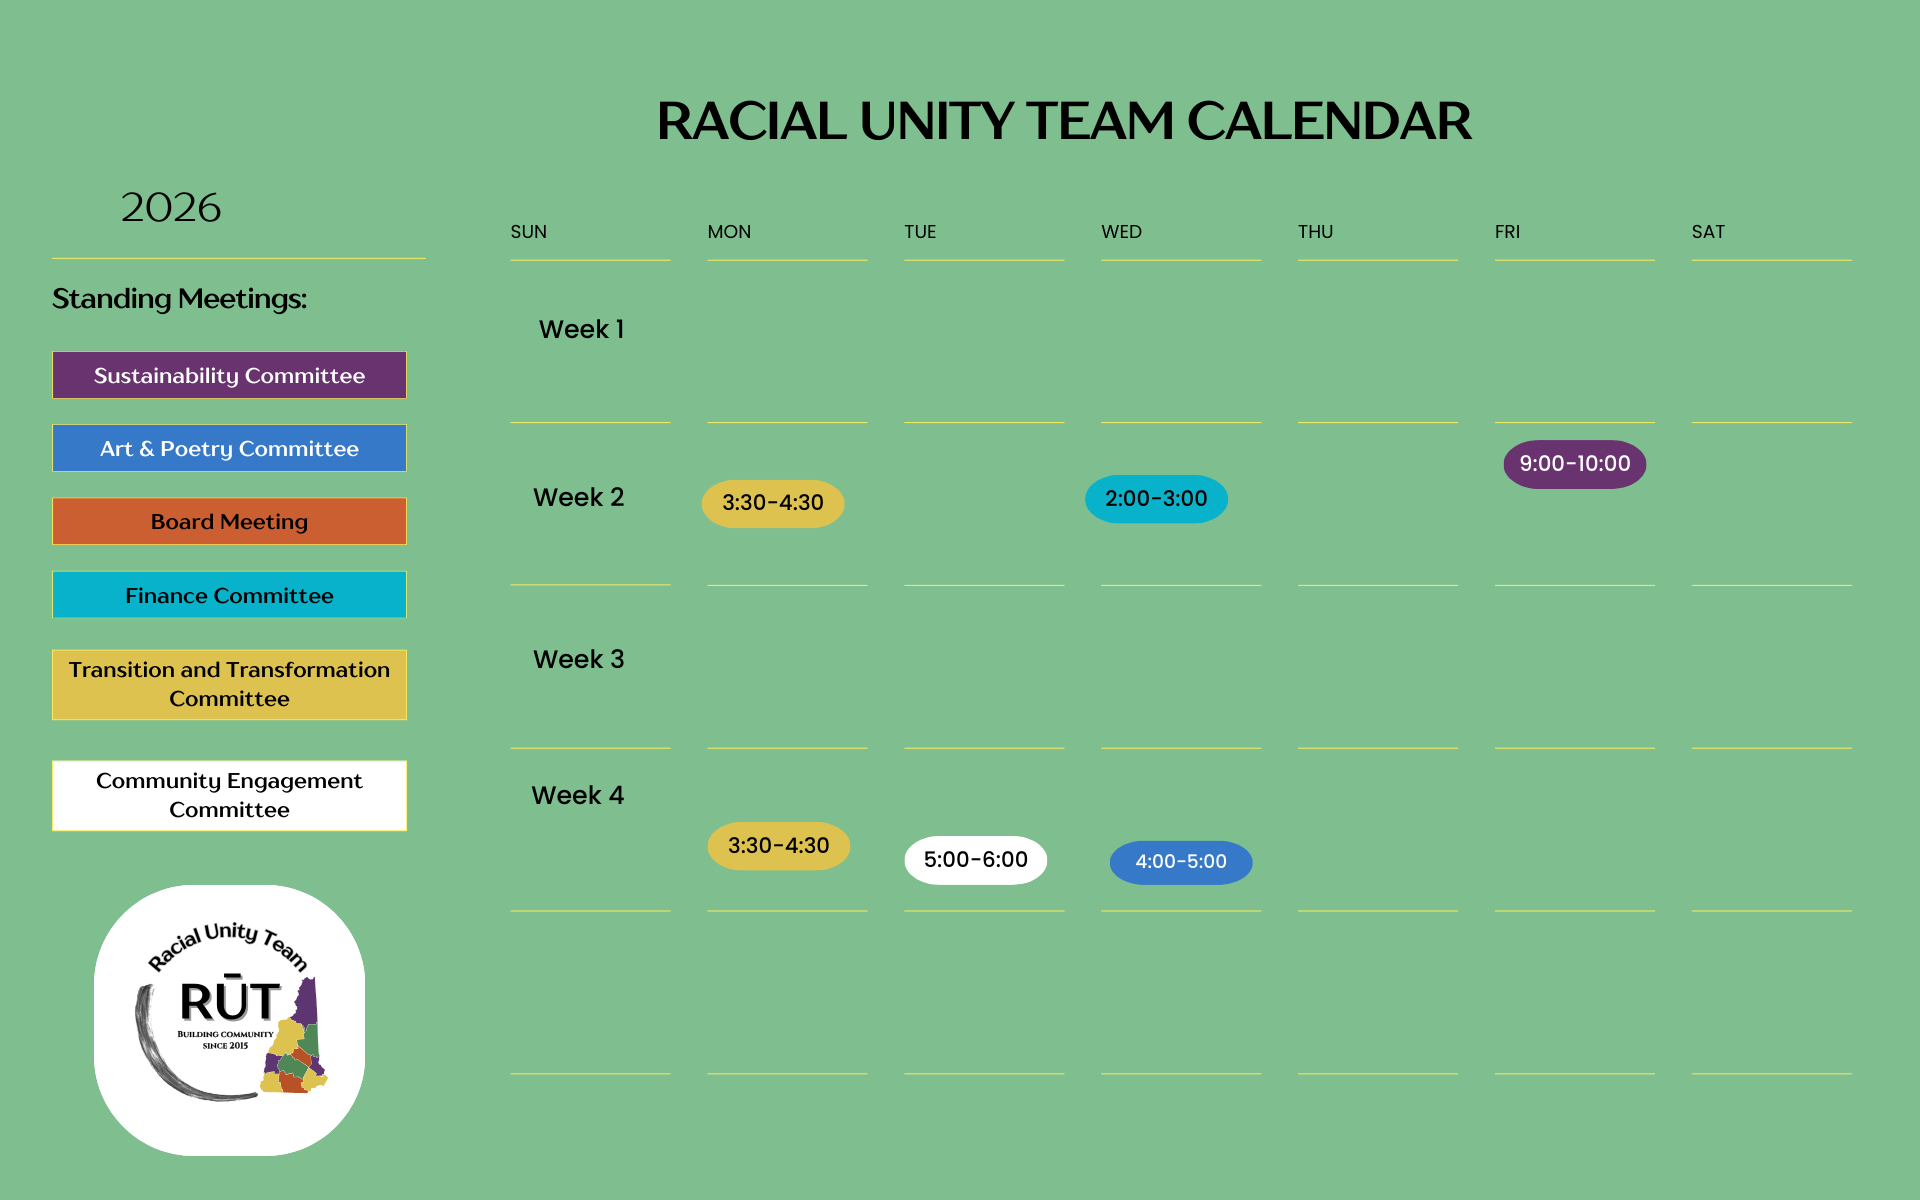This screenshot has width=1920, height=1200.
Task: Click the Week 1 row label
Action: coord(581,329)
